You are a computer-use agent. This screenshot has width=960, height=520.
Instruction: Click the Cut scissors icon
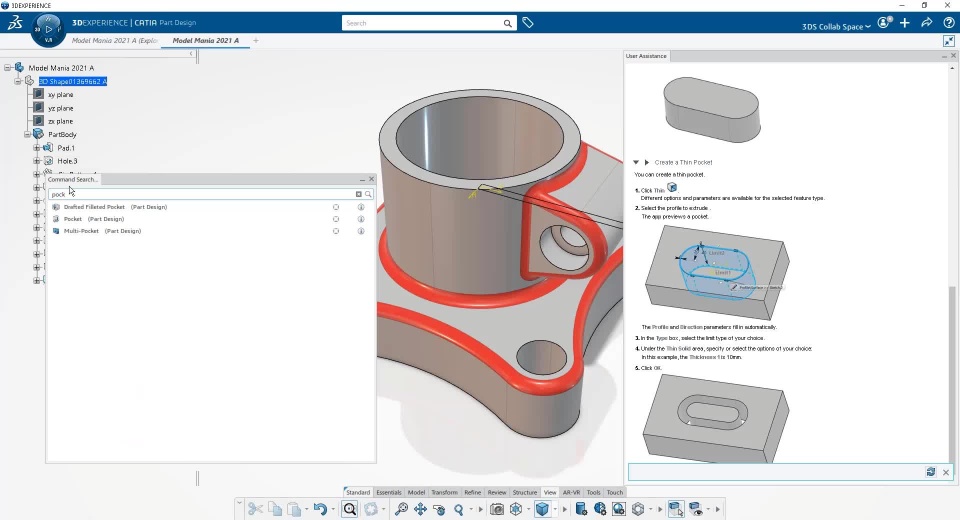[x=255, y=509]
